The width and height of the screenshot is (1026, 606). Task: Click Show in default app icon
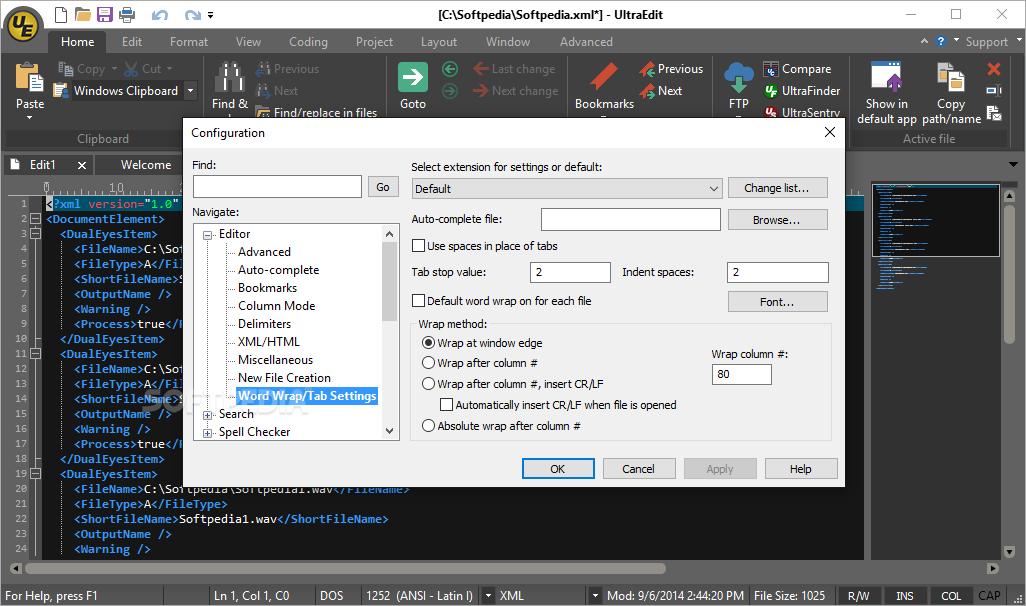click(887, 77)
